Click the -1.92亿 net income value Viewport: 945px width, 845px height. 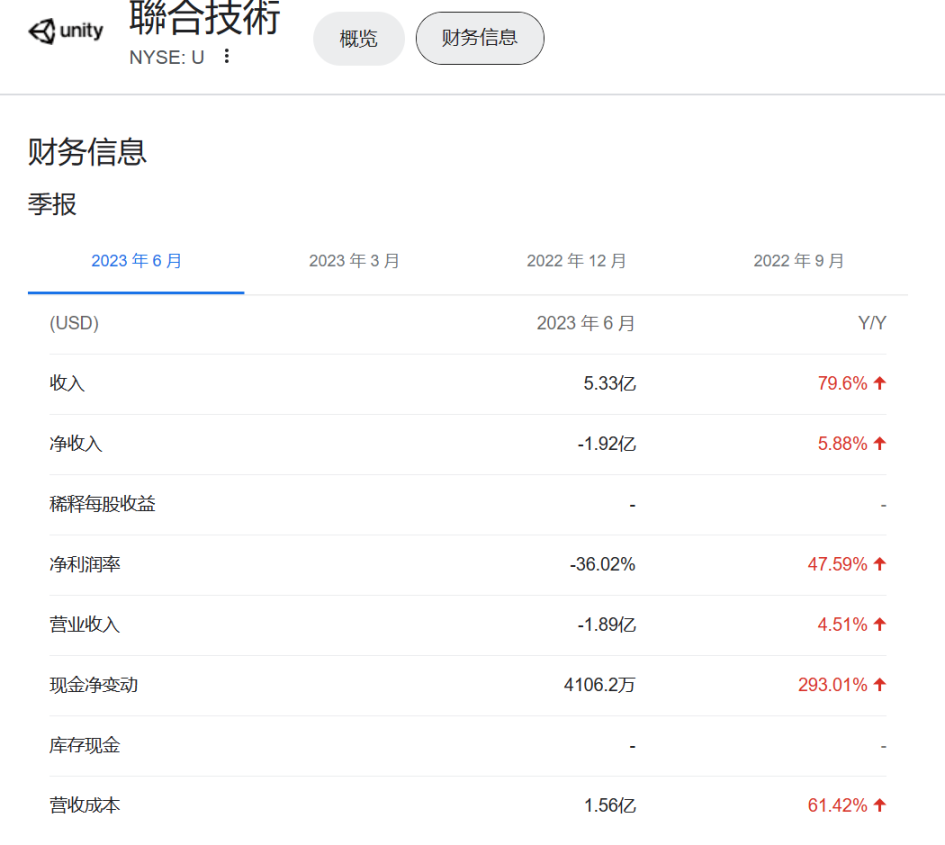(606, 444)
